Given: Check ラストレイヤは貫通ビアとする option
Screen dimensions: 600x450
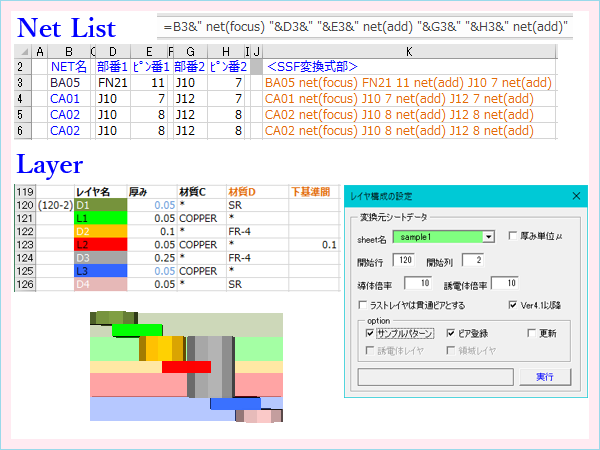Looking at the screenshot, I should click(x=363, y=304).
